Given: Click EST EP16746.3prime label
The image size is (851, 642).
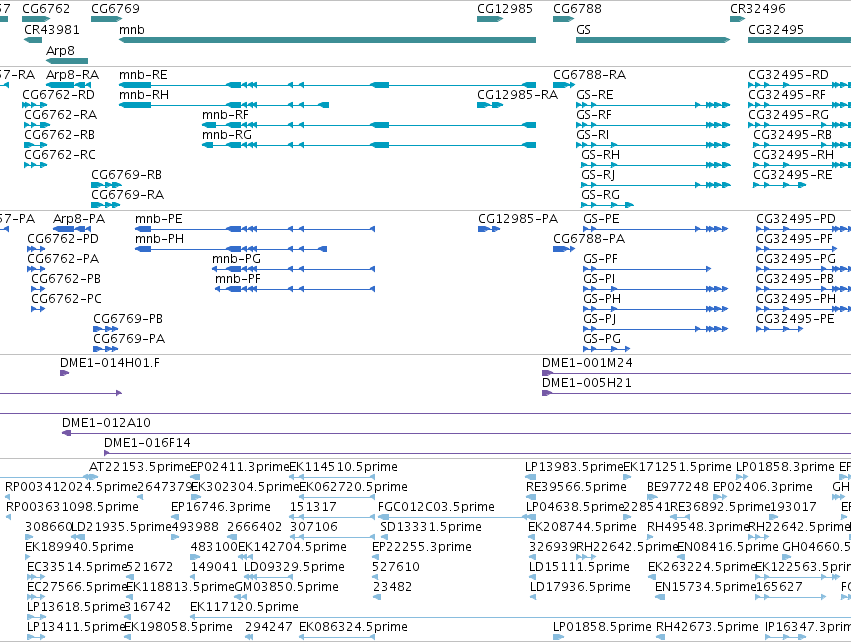Looking at the screenshot, I should (221, 507).
